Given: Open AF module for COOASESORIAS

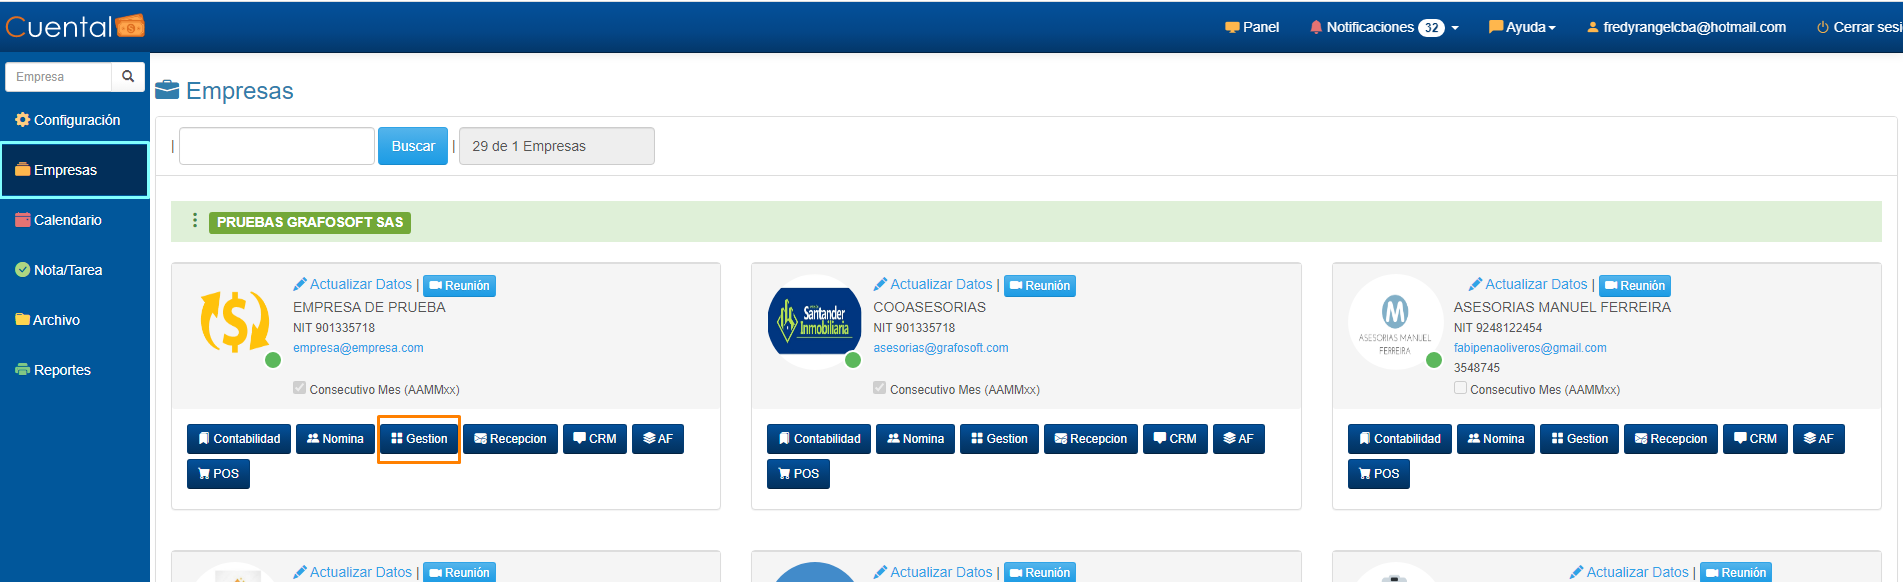Looking at the screenshot, I should tap(1238, 439).
